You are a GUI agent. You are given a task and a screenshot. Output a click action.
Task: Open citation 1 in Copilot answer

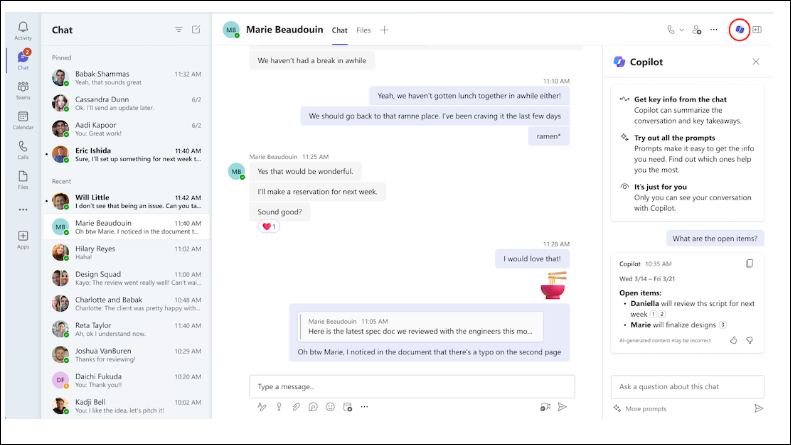pos(653,314)
